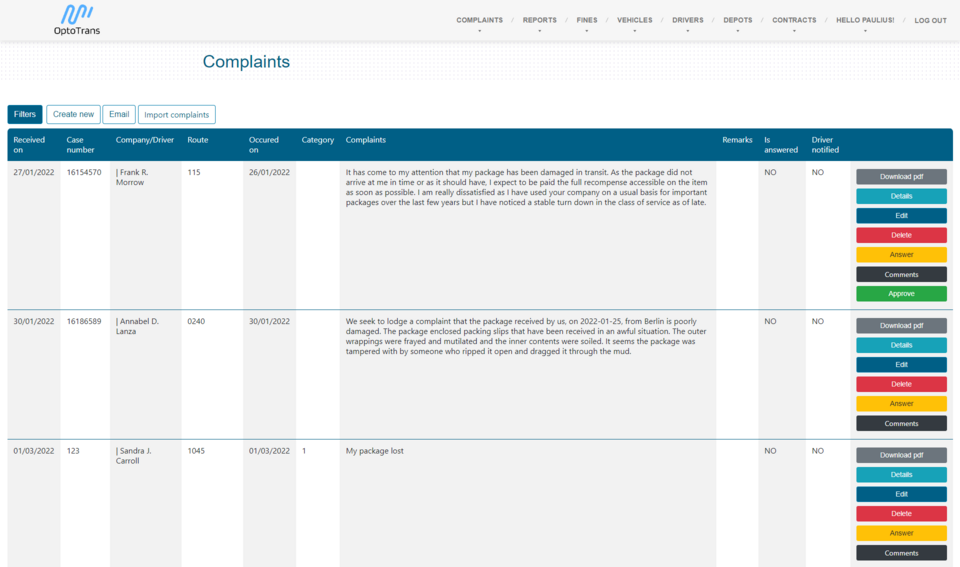This screenshot has height=567, width=960.
Task: Open the Depots menu
Action: click(737, 20)
